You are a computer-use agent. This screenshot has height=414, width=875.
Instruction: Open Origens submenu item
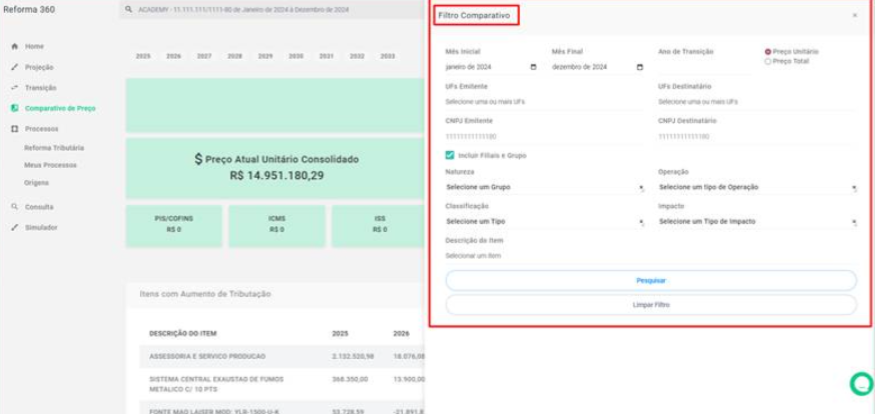coord(36,183)
